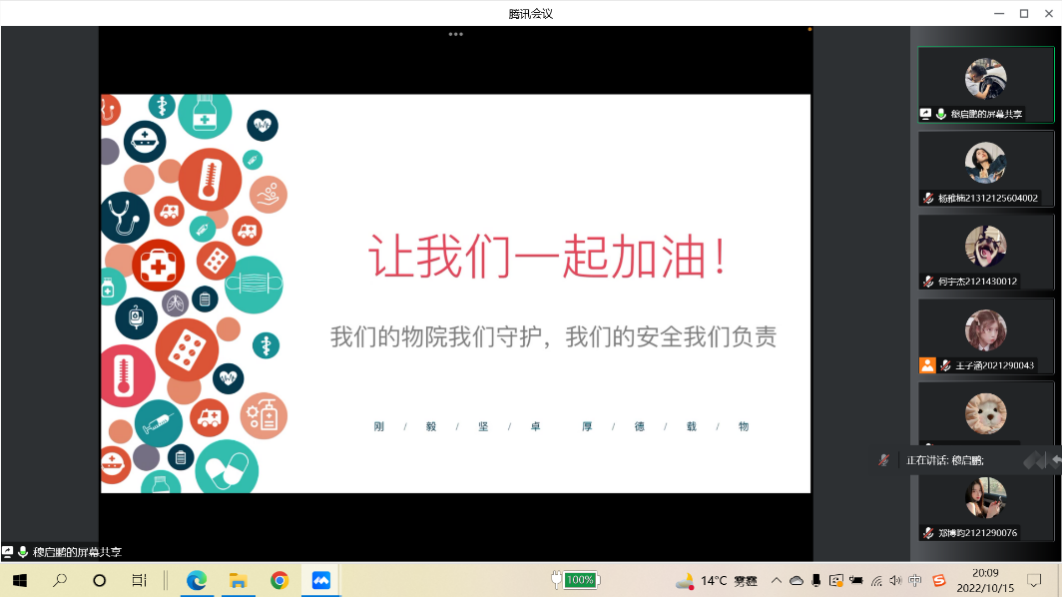Click the taskbar search icon

click(60, 580)
